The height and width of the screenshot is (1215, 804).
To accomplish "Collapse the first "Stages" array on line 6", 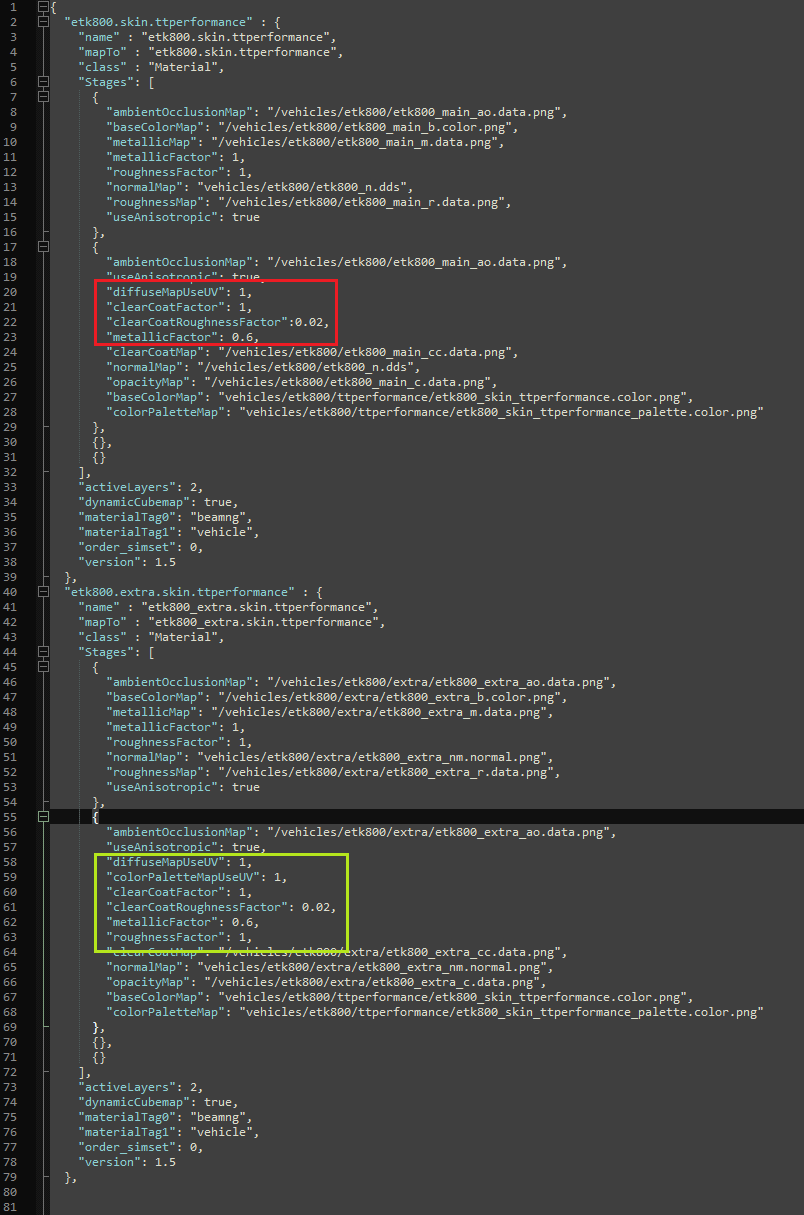I will 43,81.
